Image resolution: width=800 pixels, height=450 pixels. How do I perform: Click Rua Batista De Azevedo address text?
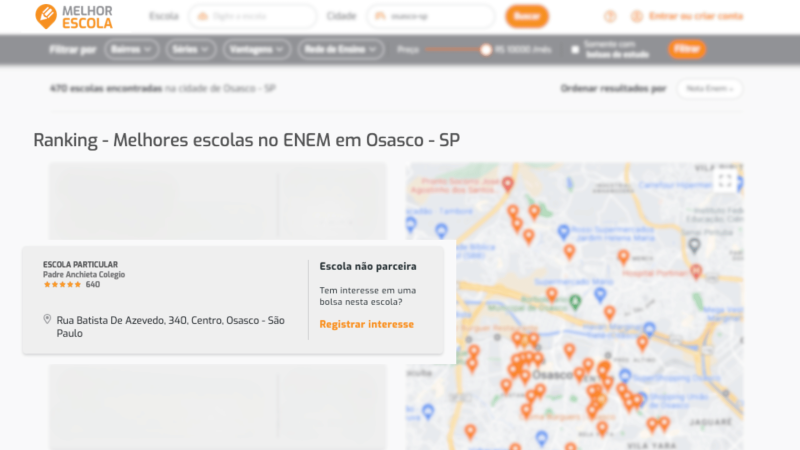pyautogui.click(x=170, y=327)
